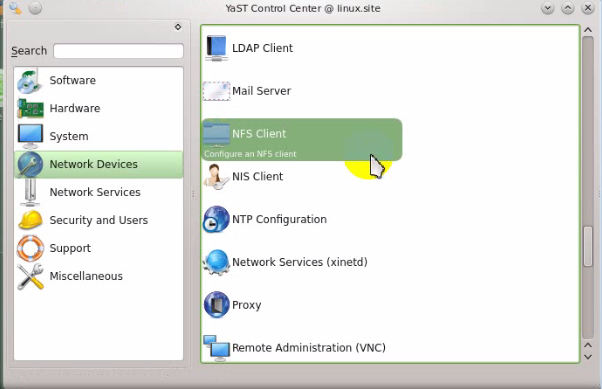
Task: Select the Hardware category card icon
Action: coord(30,109)
